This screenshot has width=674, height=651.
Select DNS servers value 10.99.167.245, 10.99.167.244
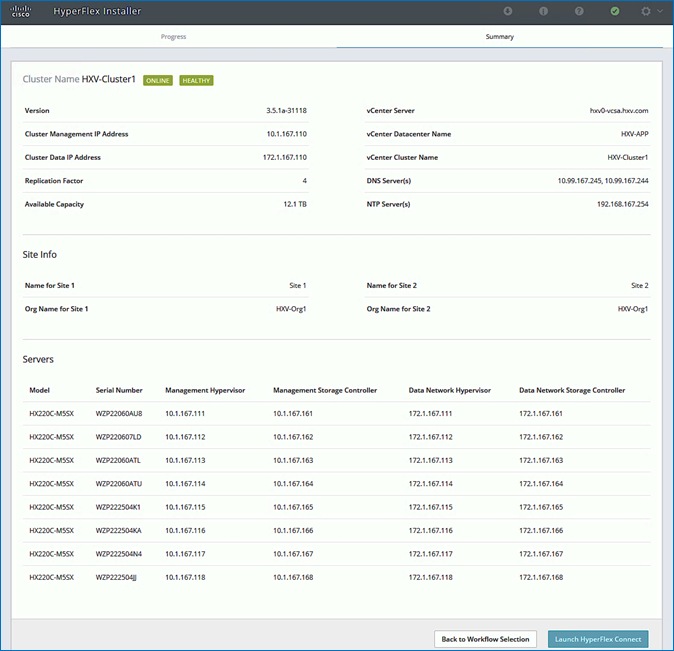coord(603,181)
